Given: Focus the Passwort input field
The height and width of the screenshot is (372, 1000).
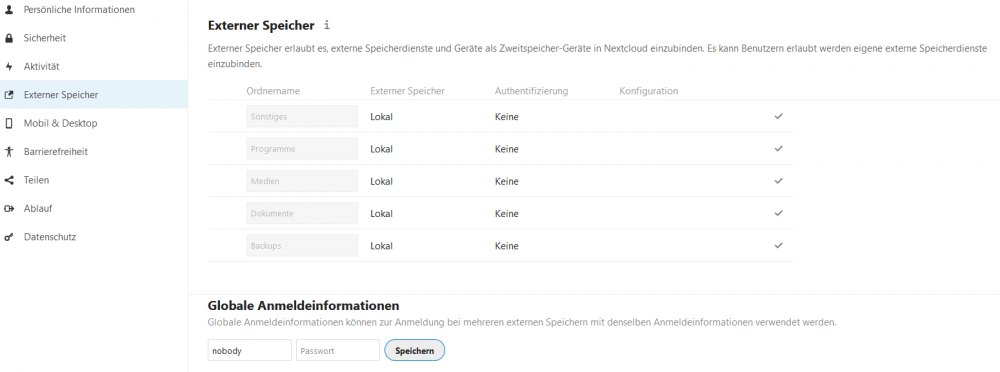Looking at the screenshot, I should (x=338, y=350).
